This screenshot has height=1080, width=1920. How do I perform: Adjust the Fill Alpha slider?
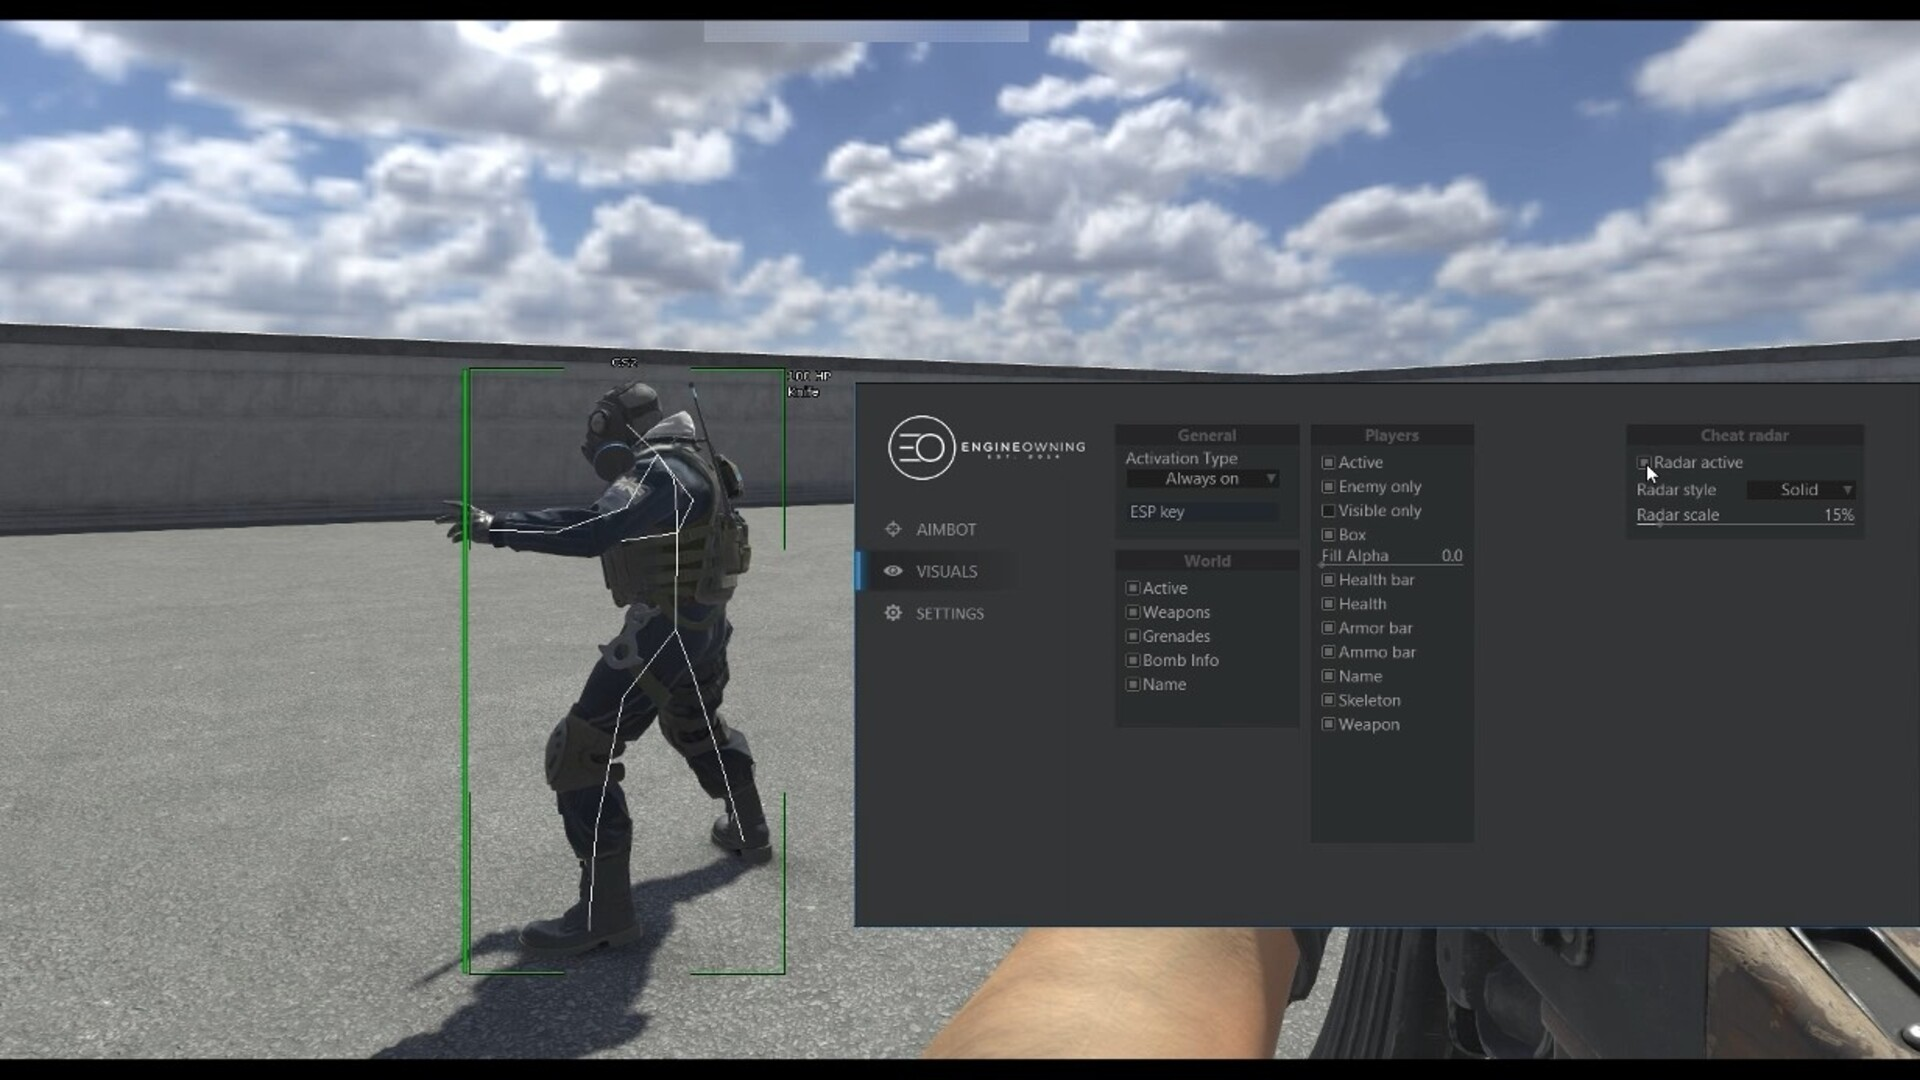(1391, 563)
